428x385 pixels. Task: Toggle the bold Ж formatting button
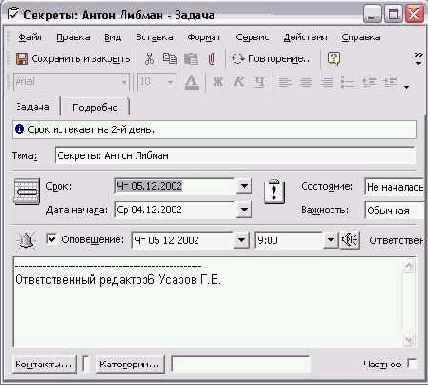point(218,82)
